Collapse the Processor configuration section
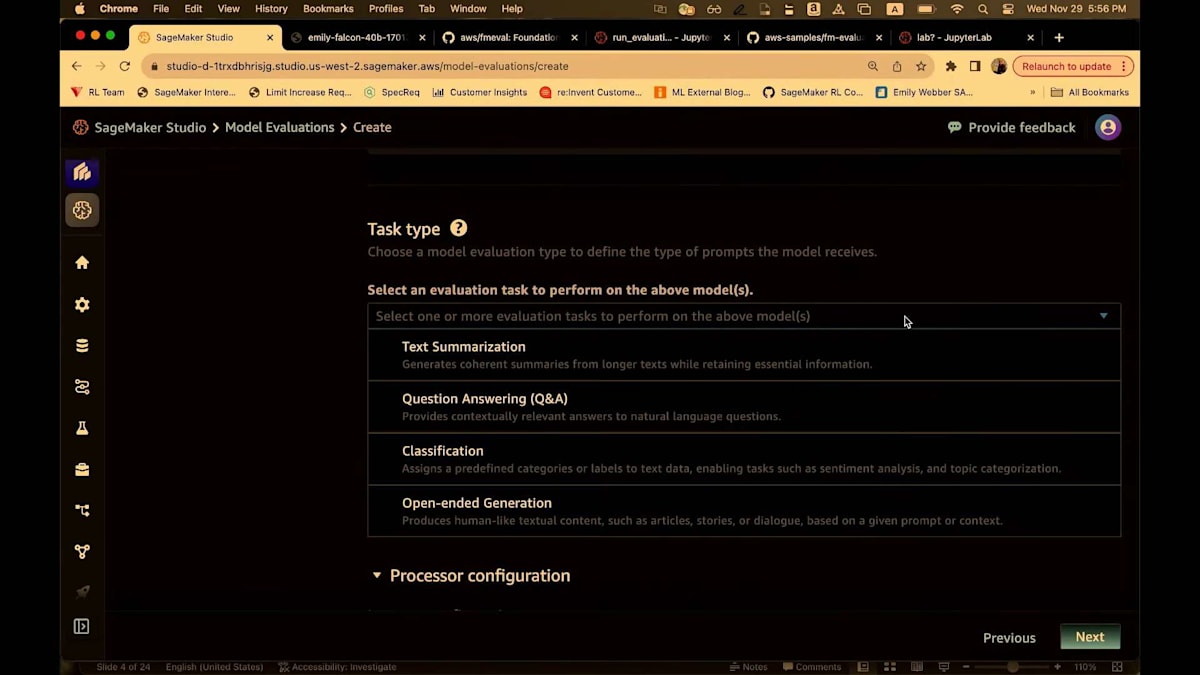Screen dimensions: 1200x675 coord(377,576)
